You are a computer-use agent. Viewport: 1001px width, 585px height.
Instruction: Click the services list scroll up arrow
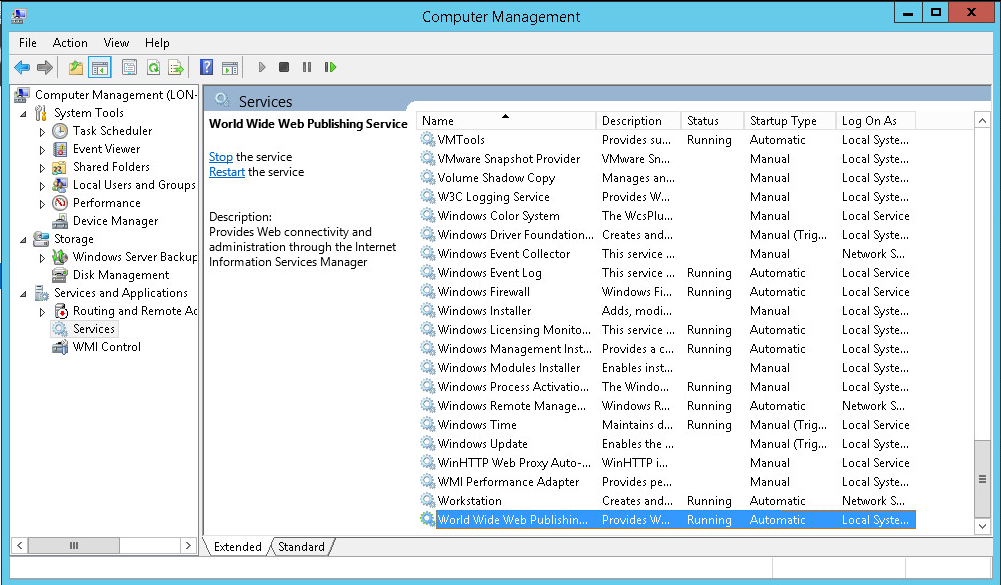click(x=982, y=120)
